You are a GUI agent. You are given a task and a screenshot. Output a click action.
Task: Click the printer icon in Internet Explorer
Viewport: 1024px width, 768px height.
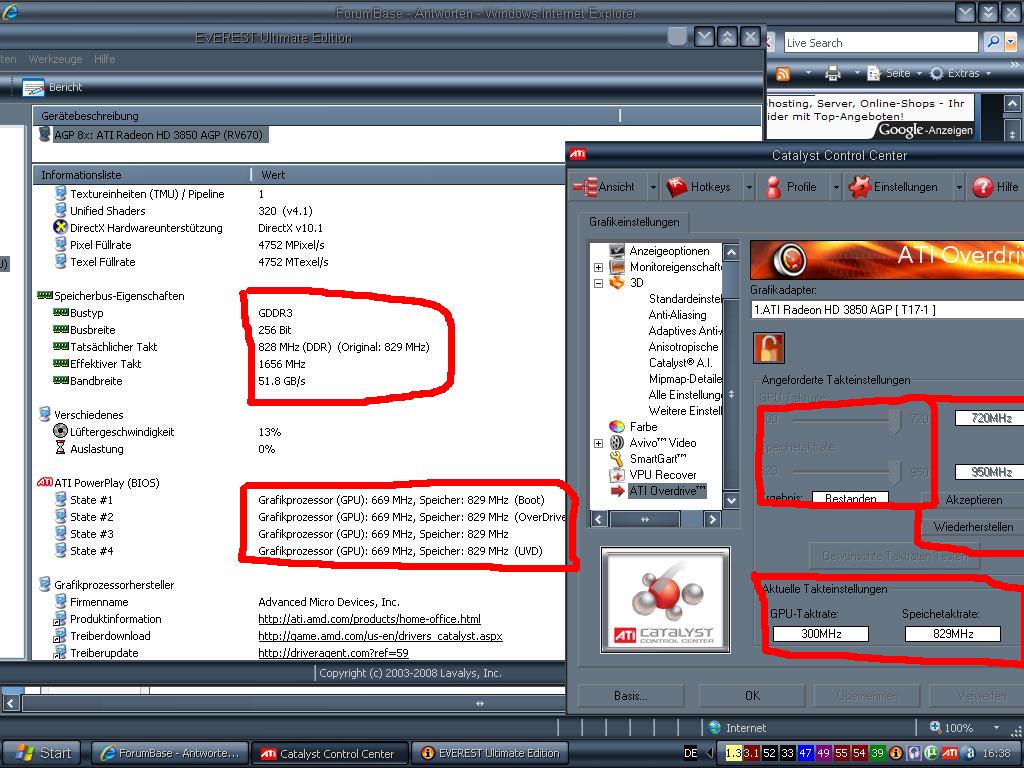click(833, 73)
